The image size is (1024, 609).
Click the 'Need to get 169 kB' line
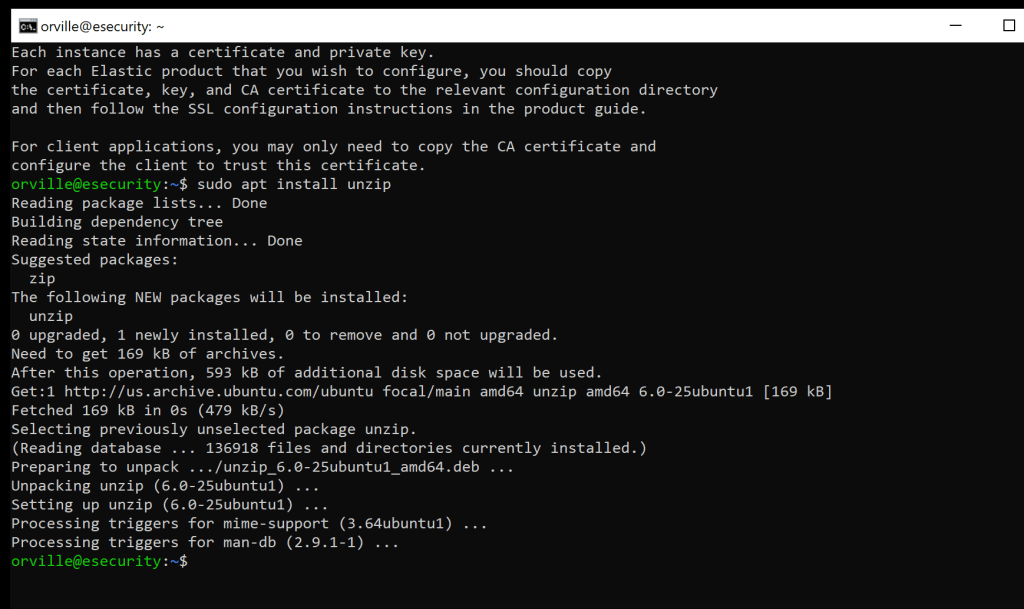click(148, 353)
